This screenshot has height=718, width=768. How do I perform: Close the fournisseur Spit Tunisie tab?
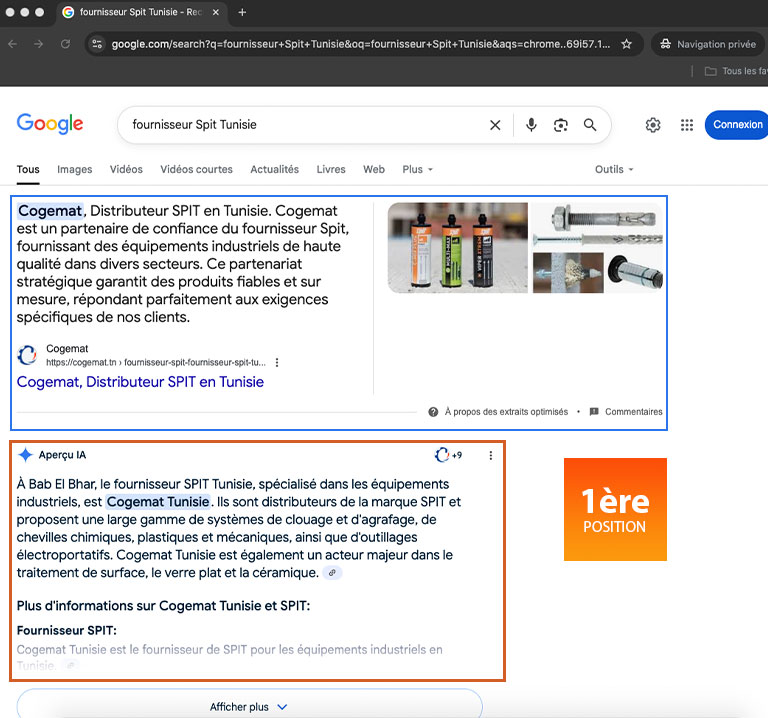pyautogui.click(x=216, y=12)
